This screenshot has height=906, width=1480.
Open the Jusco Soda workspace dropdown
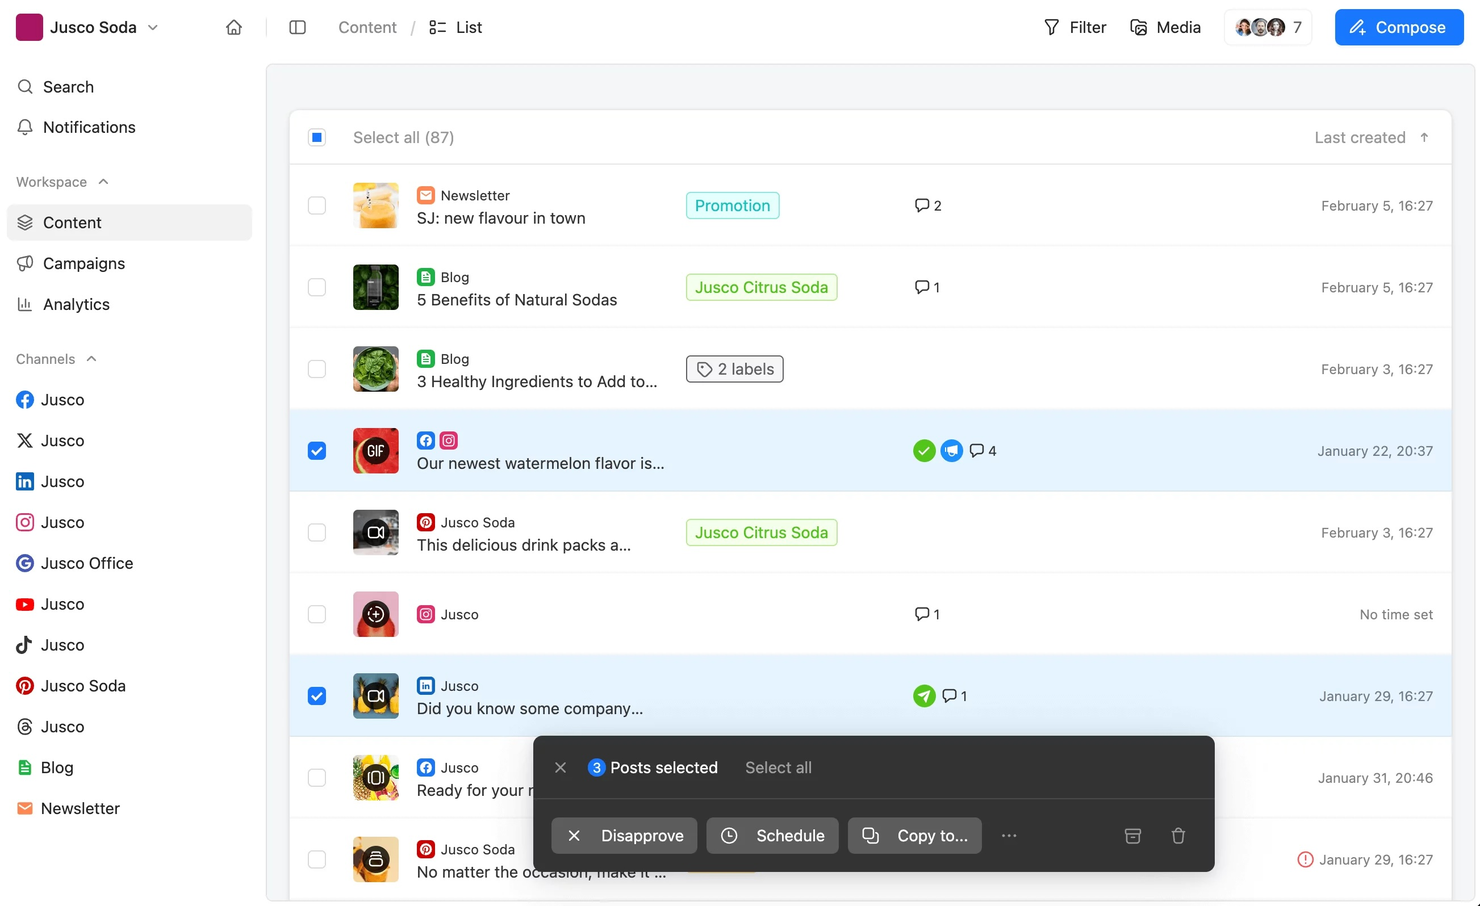(88, 27)
